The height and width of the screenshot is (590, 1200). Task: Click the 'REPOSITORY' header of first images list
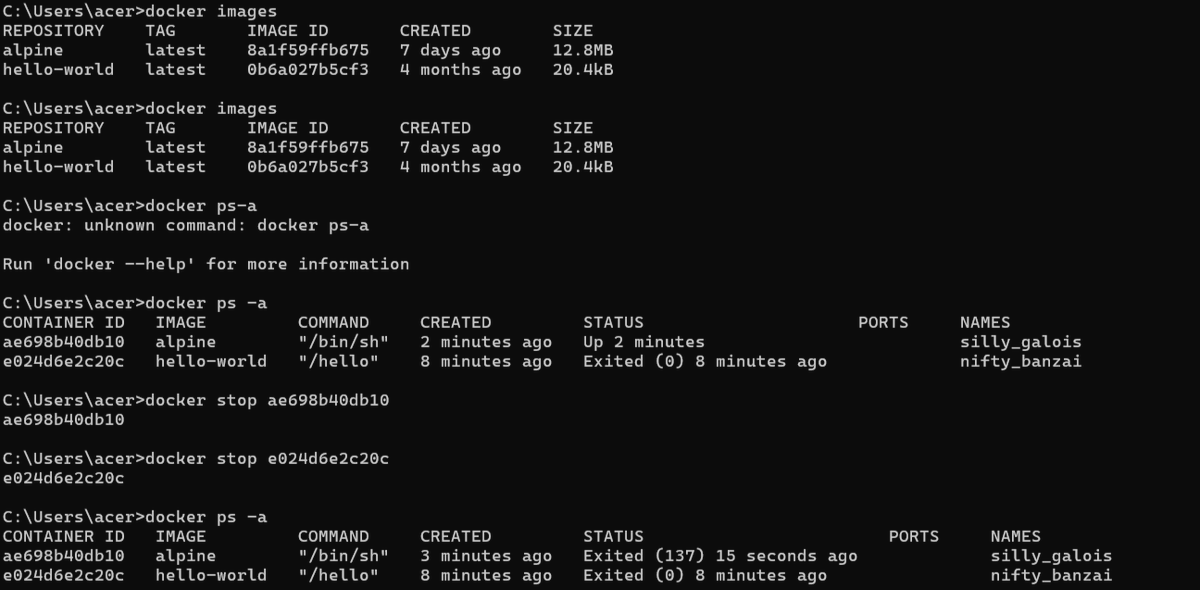click(x=53, y=31)
